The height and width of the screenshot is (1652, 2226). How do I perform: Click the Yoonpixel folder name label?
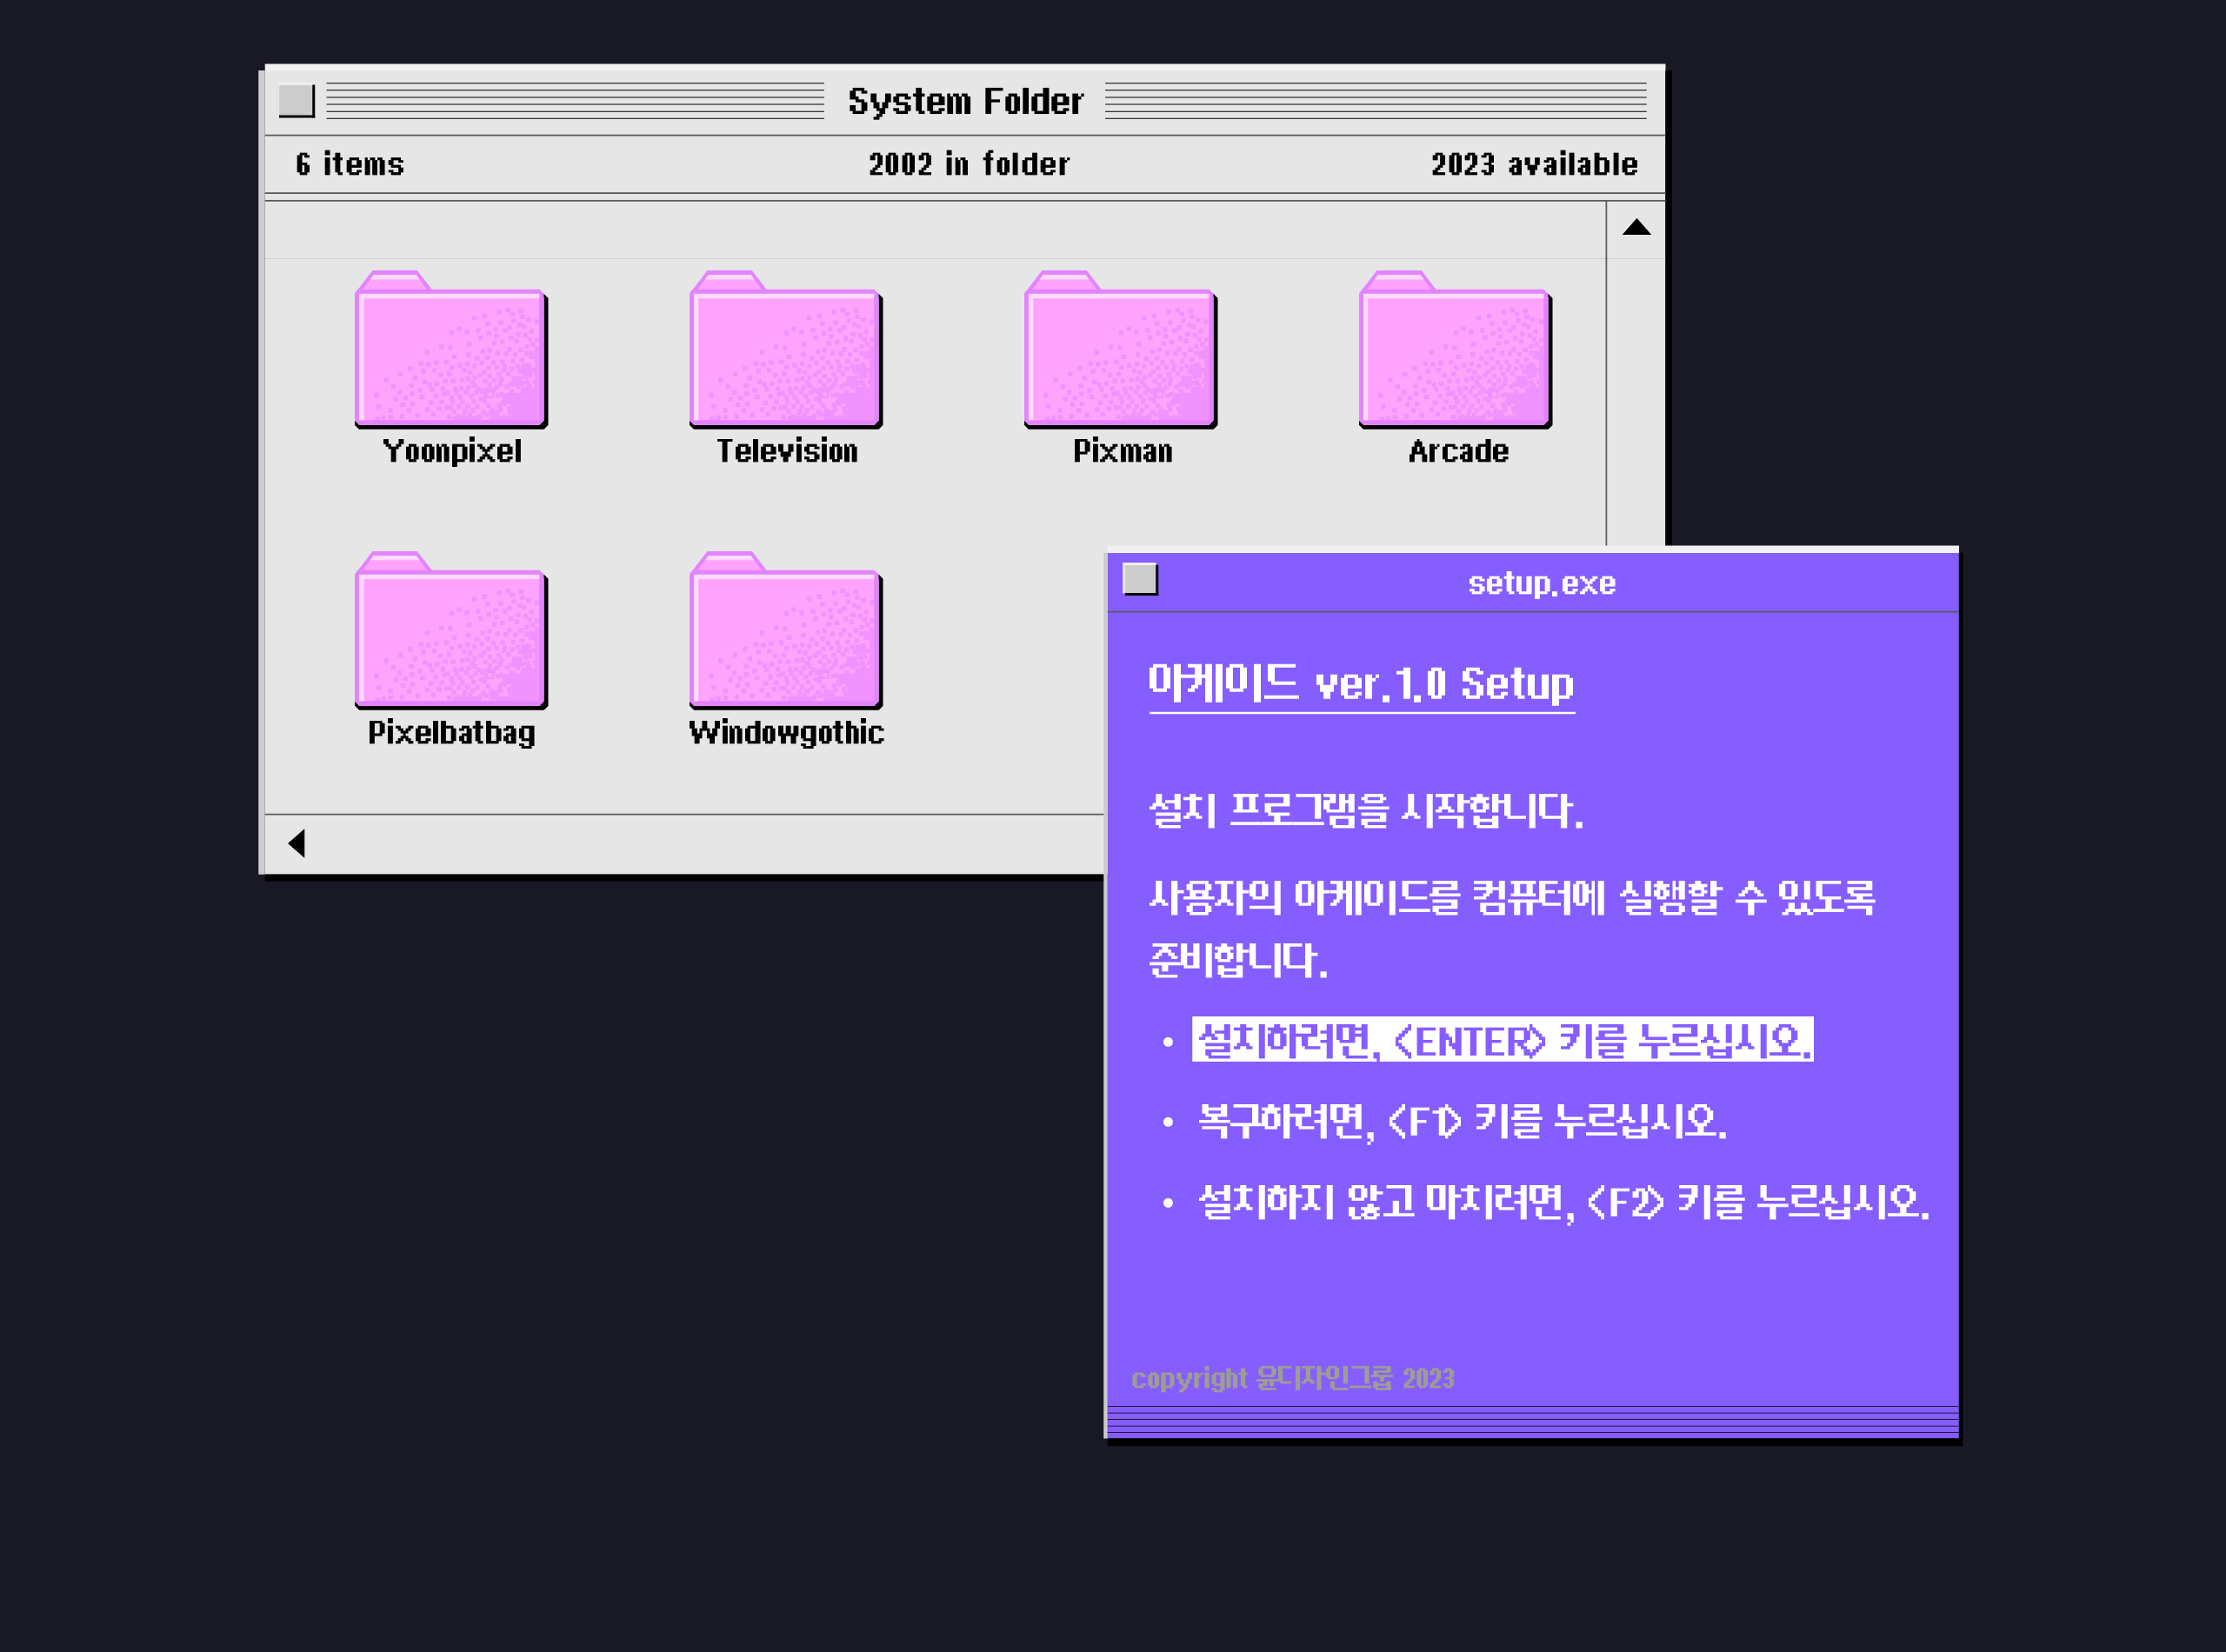[452, 451]
